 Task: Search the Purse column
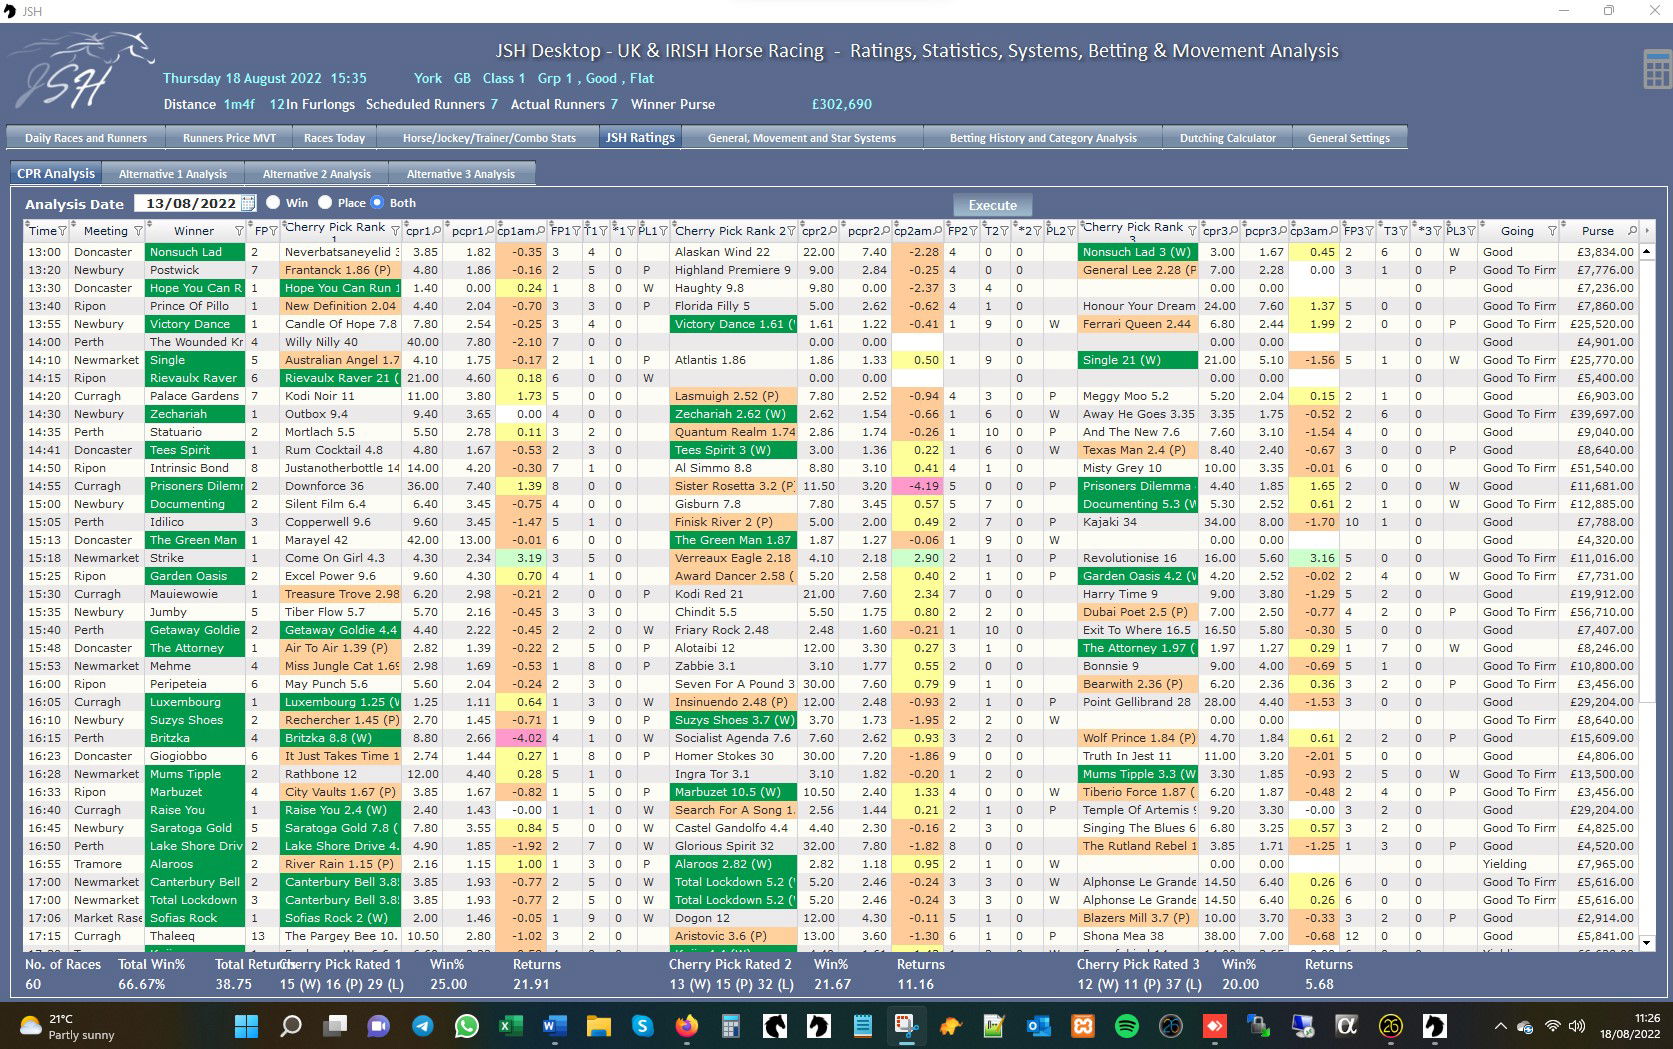pos(1633,231)
